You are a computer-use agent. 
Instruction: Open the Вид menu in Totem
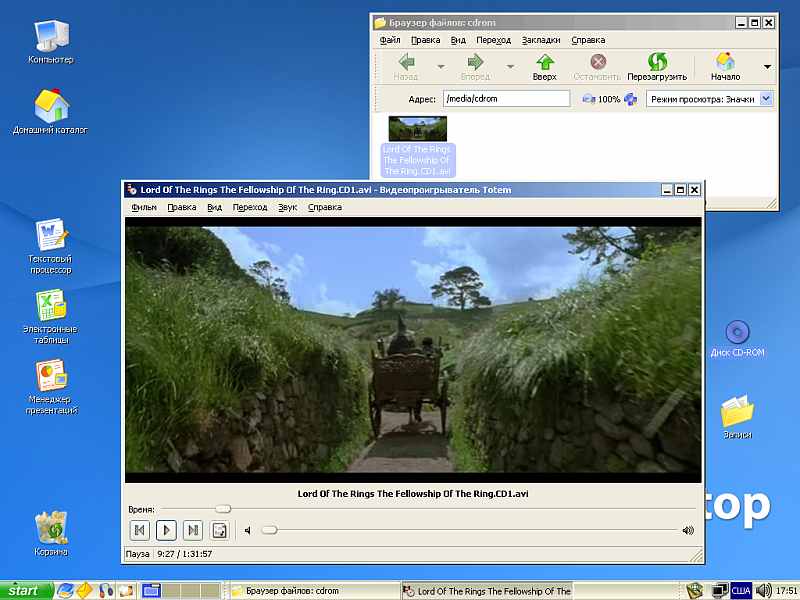pyautogui.click(x=214, y=207)
